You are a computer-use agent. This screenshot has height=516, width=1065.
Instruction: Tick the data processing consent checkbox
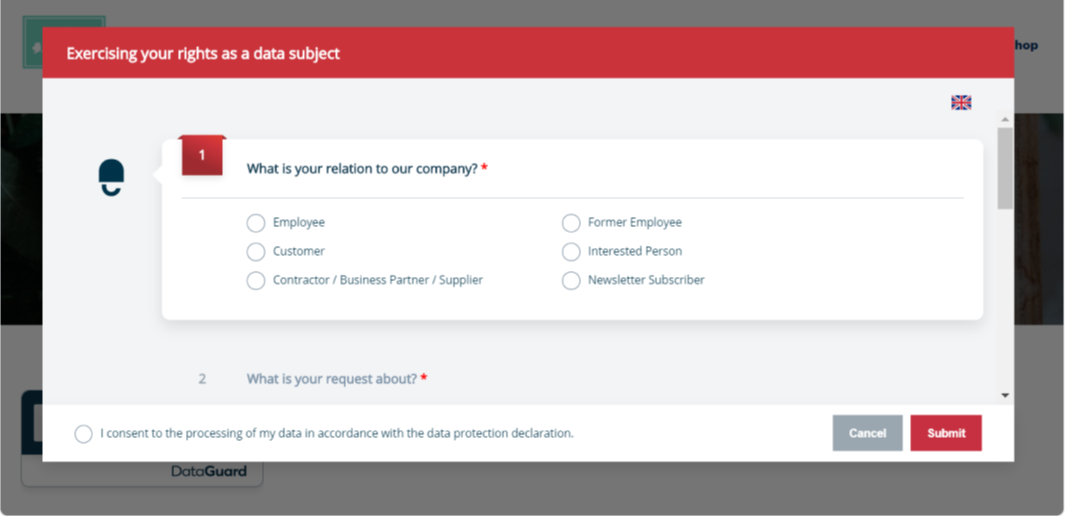pyautogui.click(x=84, y=434)
